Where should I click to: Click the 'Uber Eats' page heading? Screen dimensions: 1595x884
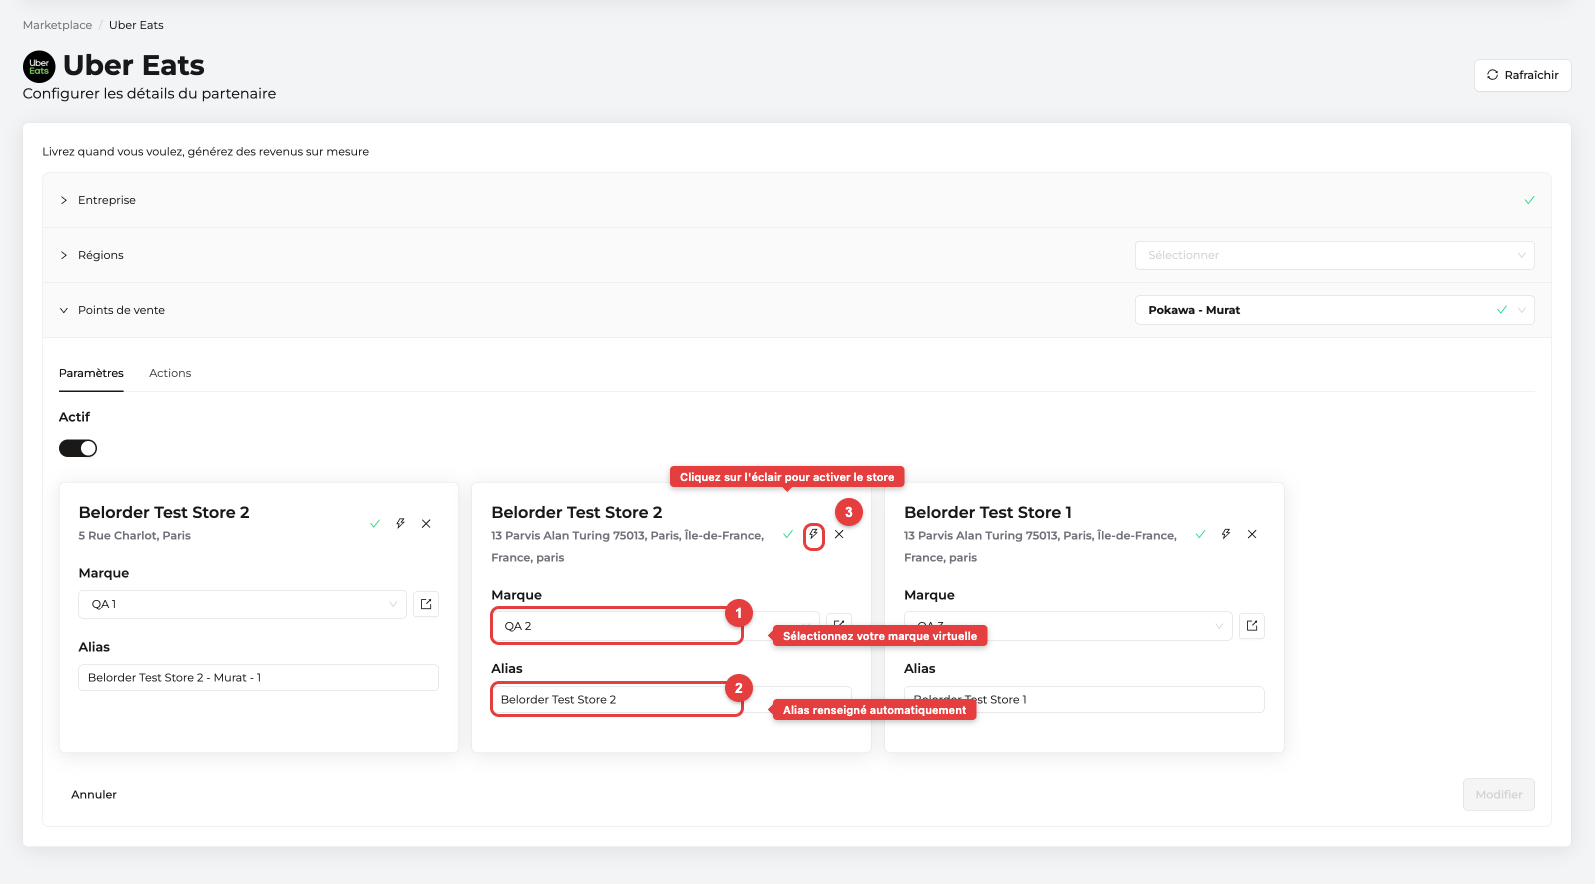point(134,65)
